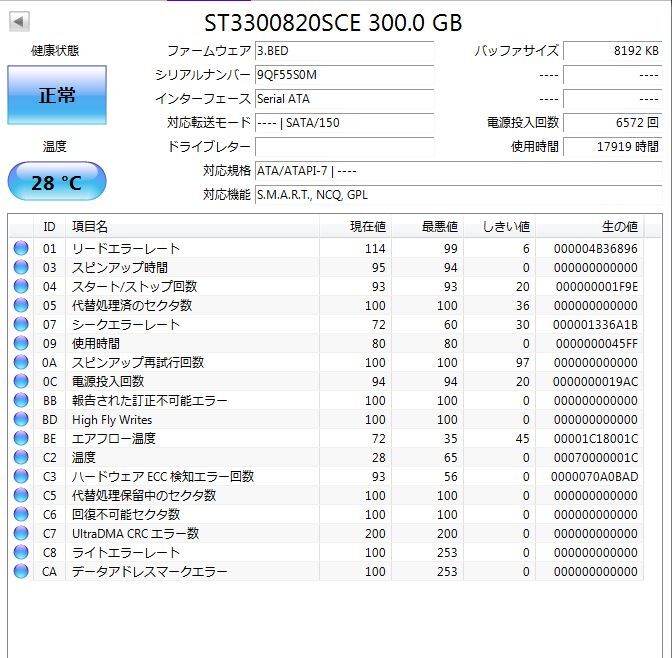The image size is (672, 658).
Task: Click the 健康状態 label
Action: click(55, 51)
